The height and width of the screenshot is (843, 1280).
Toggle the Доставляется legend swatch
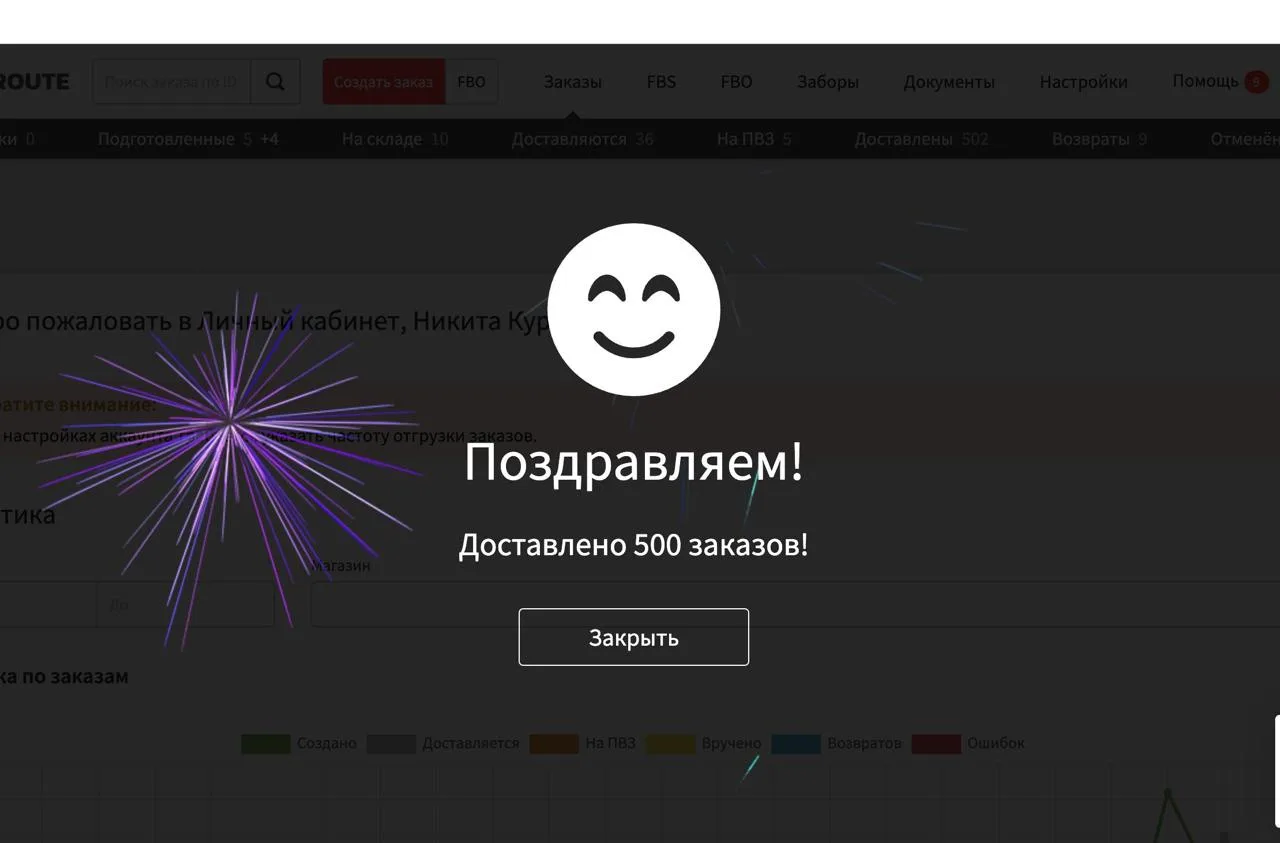tap(391, 744)
